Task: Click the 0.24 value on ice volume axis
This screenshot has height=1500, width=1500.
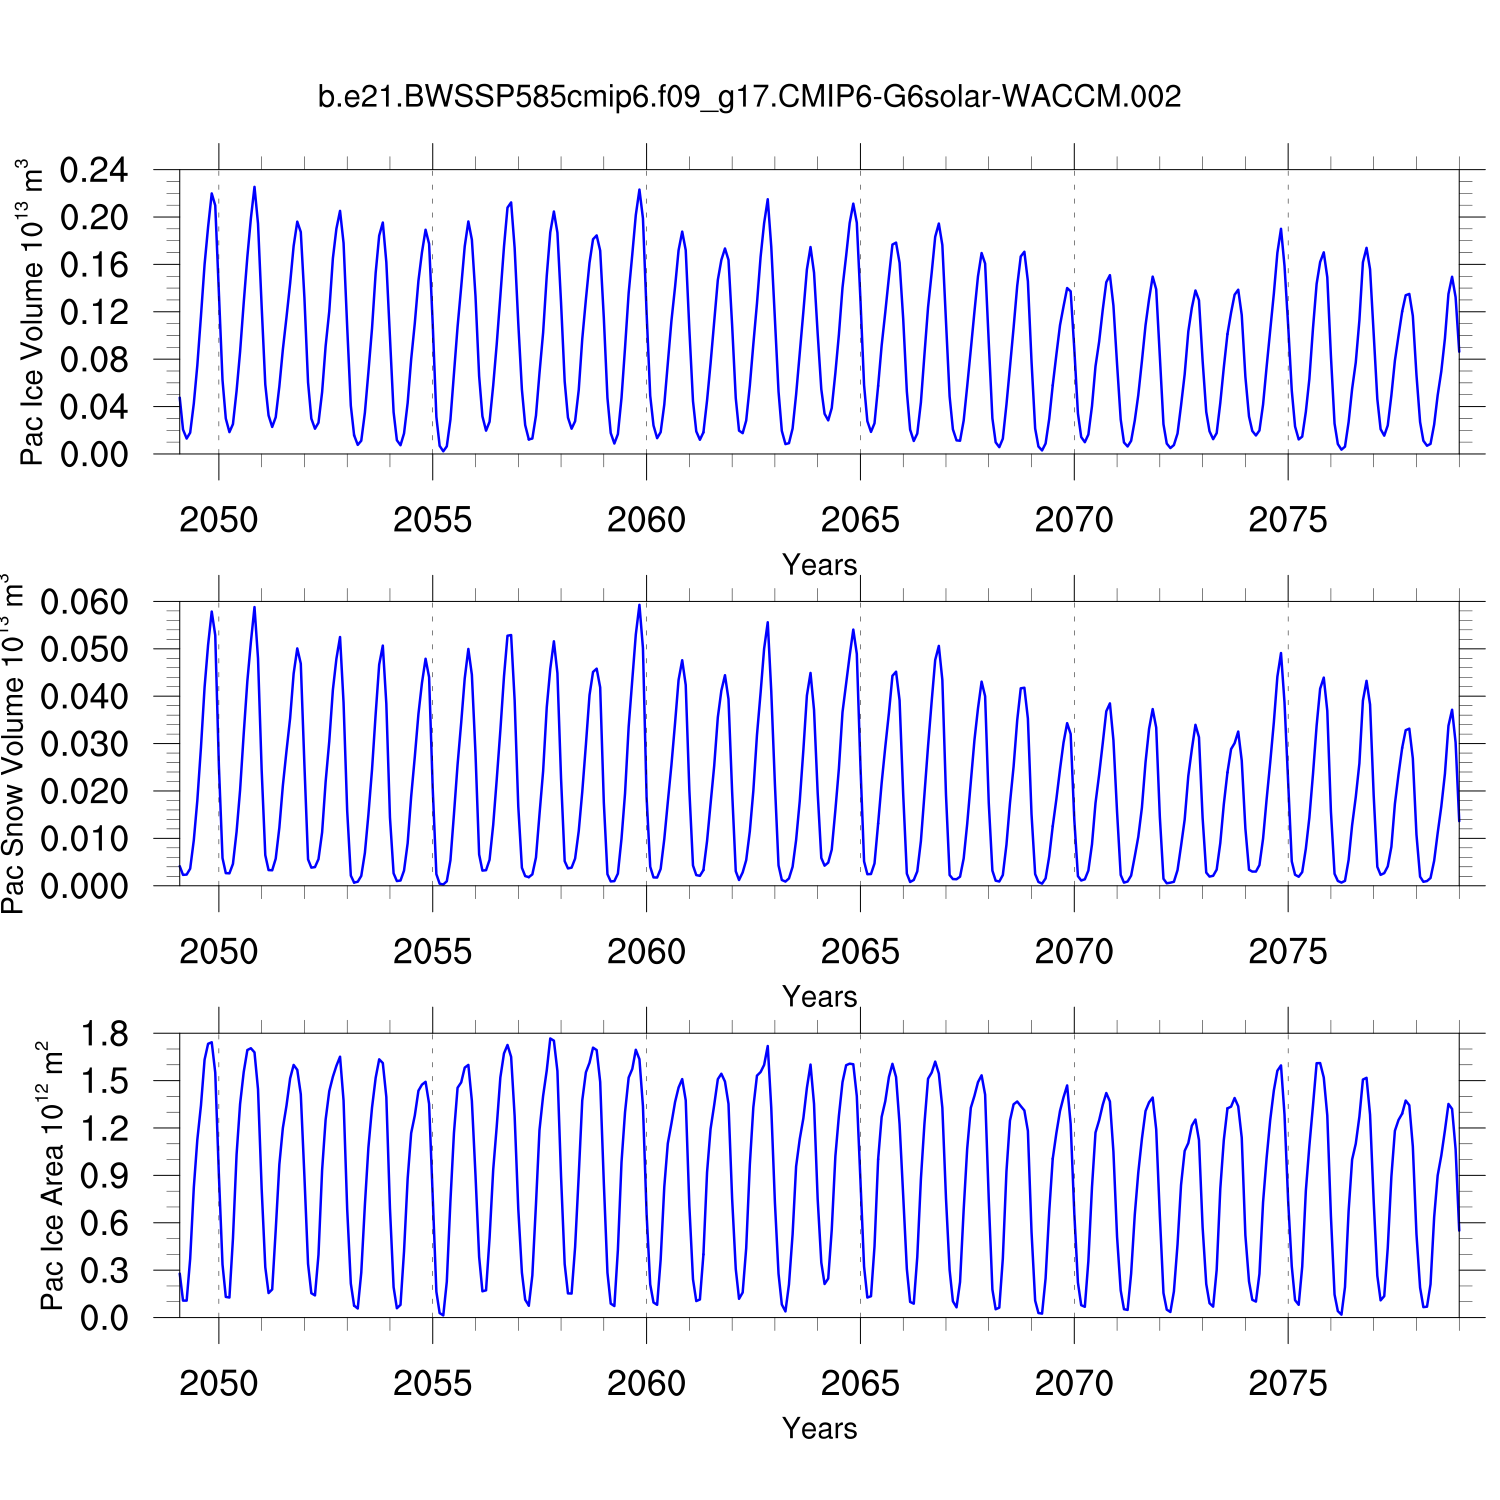Action: click(94, 171)
